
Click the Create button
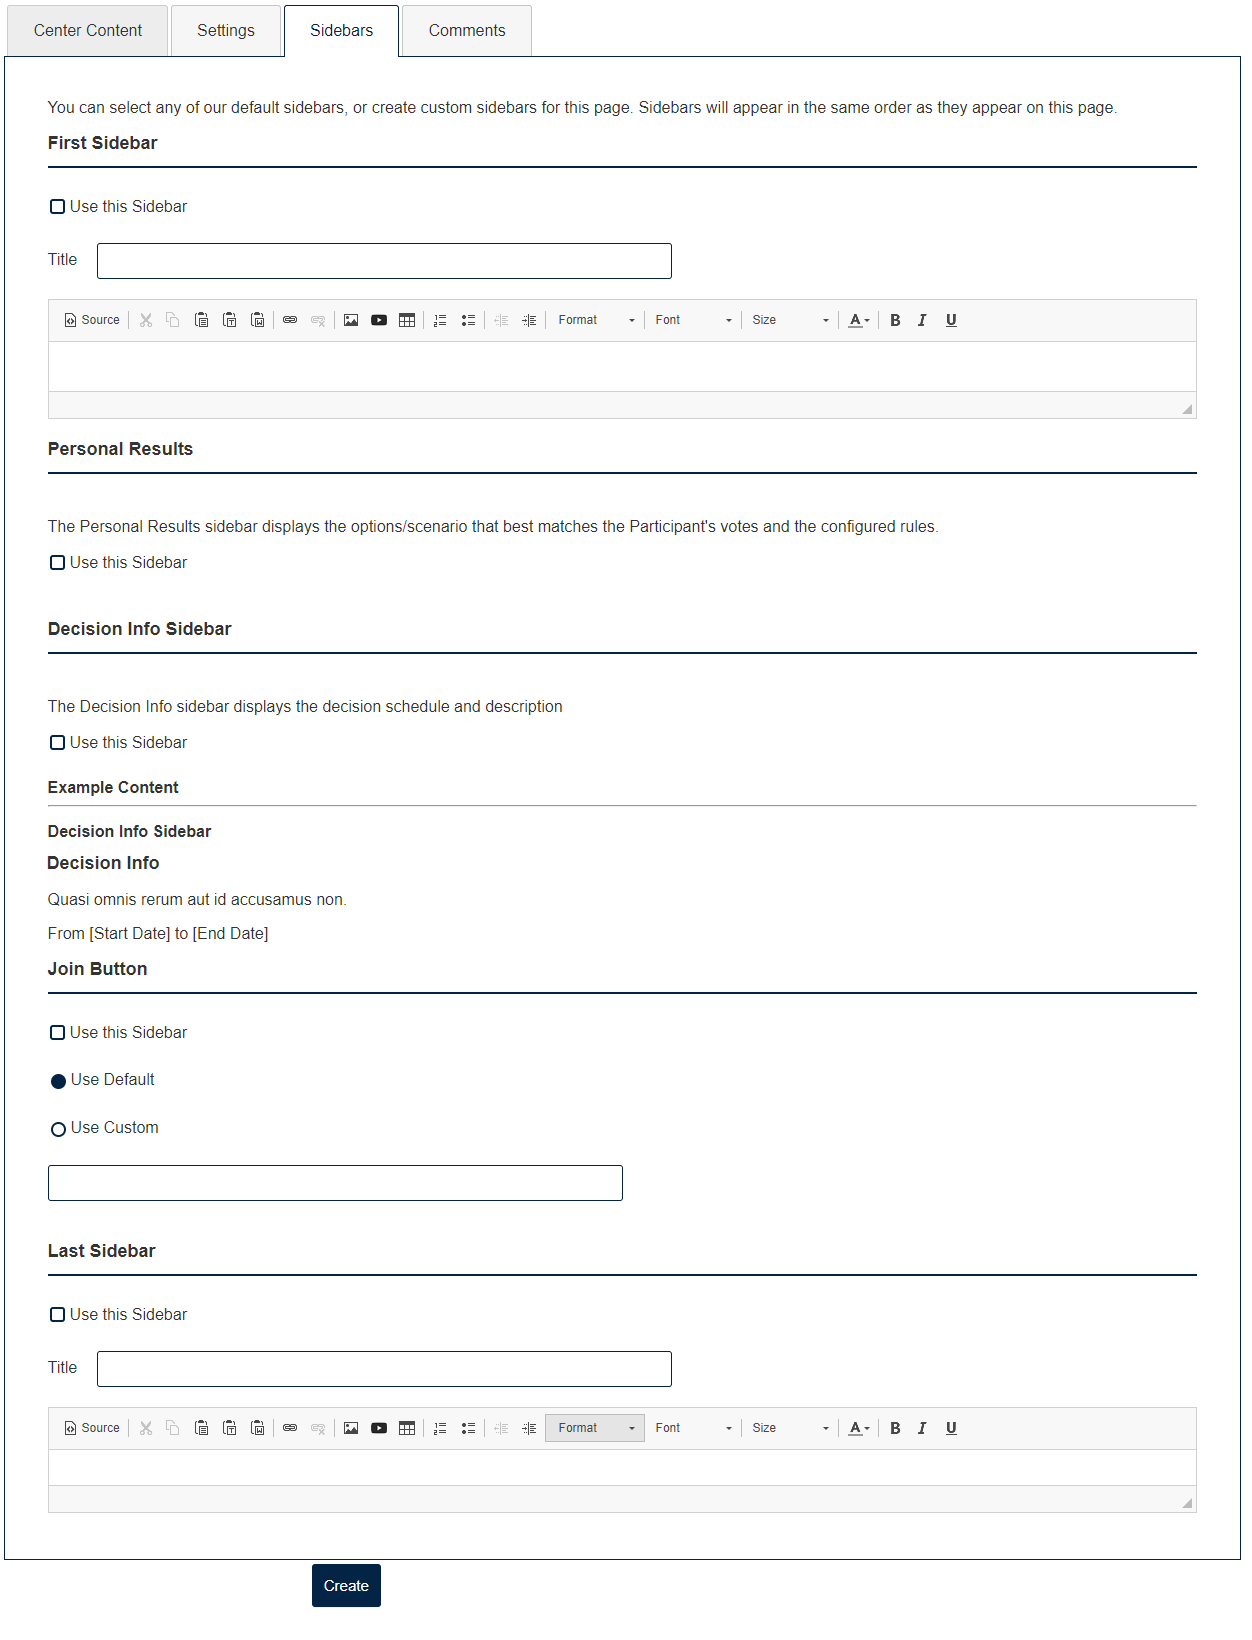[x=346, y=1586]
